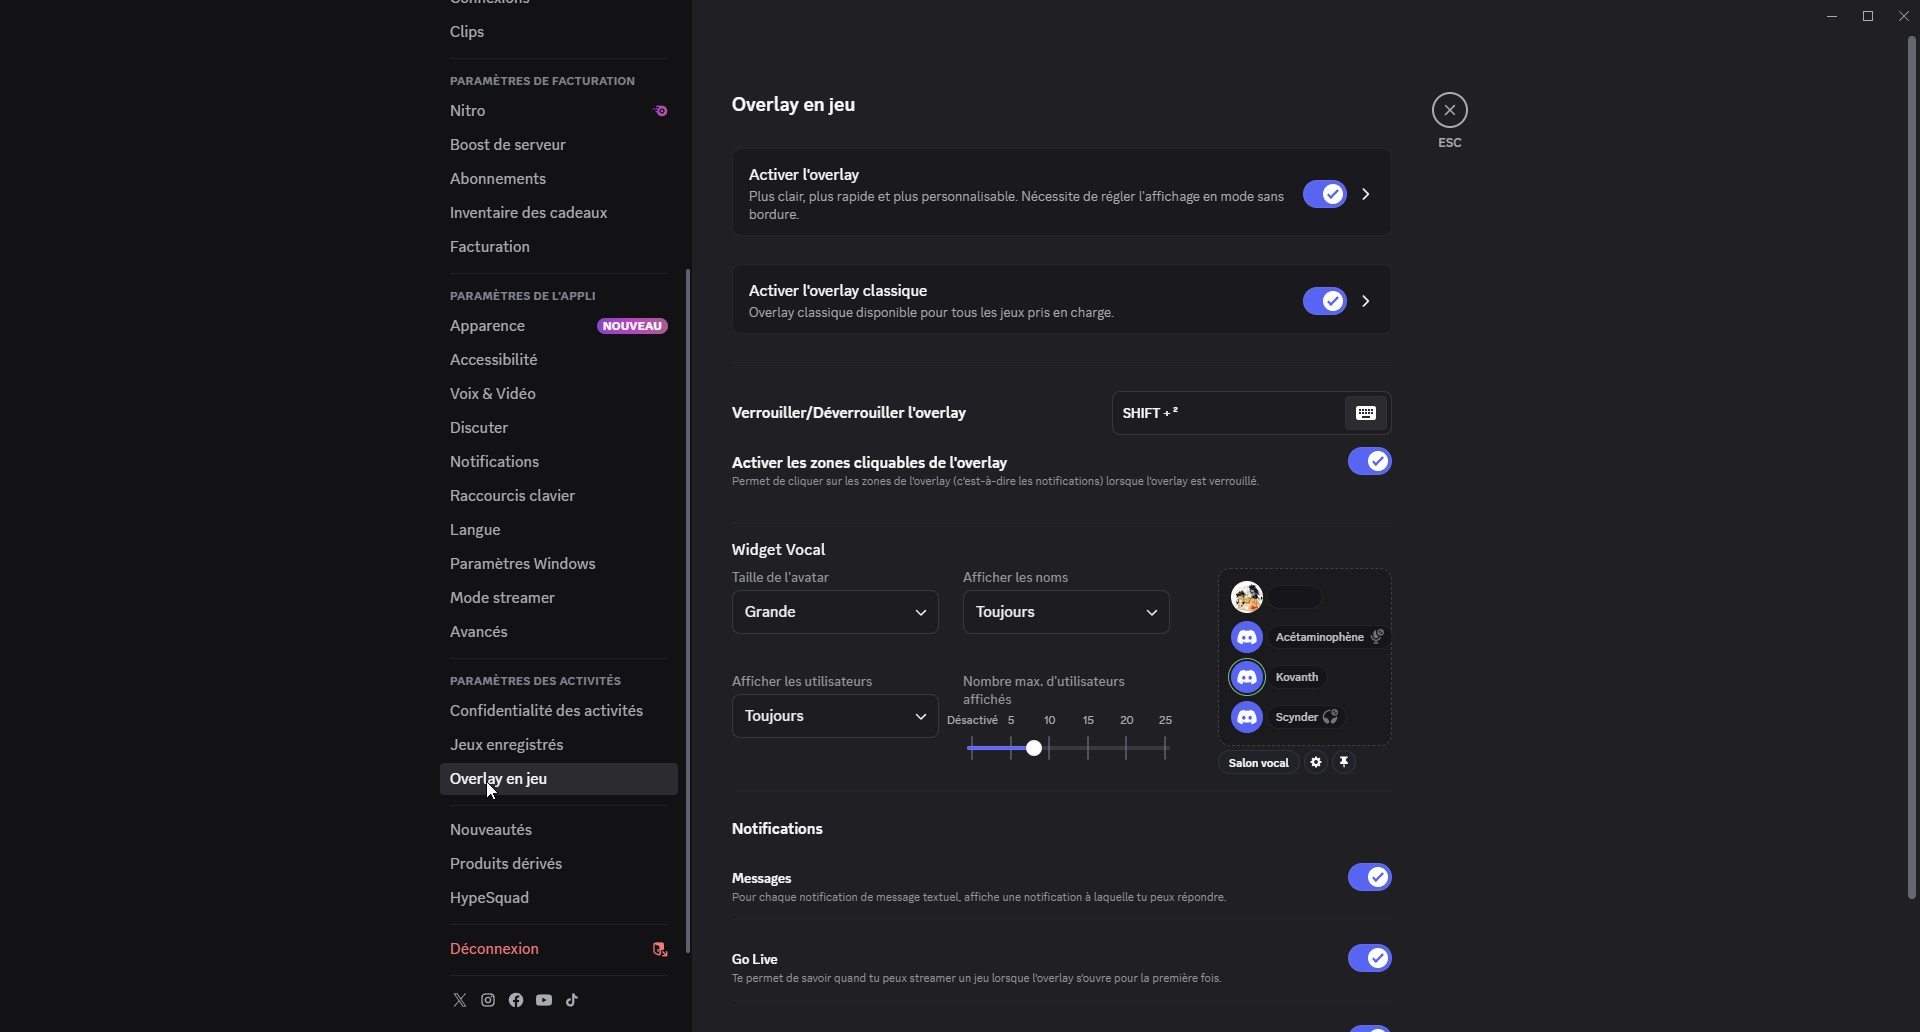Close settings with the ESC button
This screenshot has width=1920, height=1032.
(1449, 110)
